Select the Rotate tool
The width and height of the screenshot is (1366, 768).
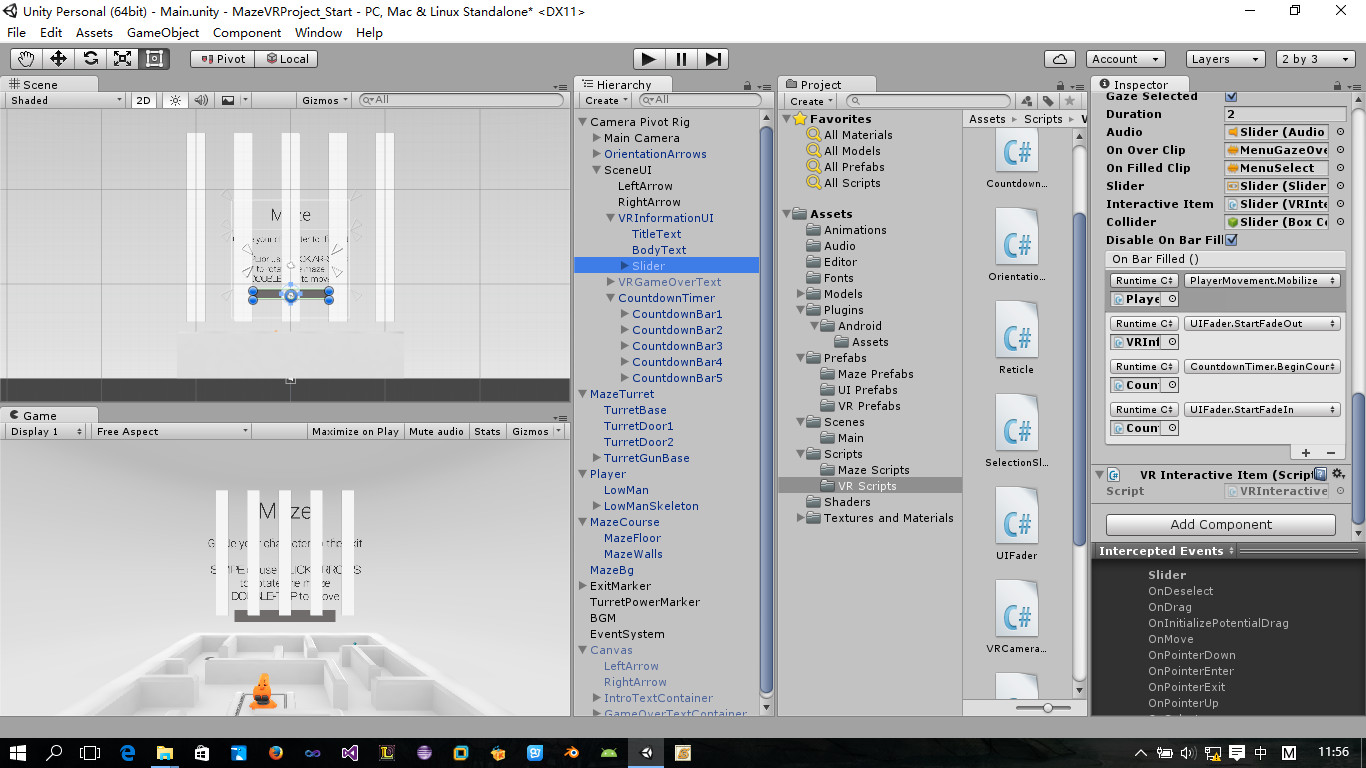click(90, 59)
